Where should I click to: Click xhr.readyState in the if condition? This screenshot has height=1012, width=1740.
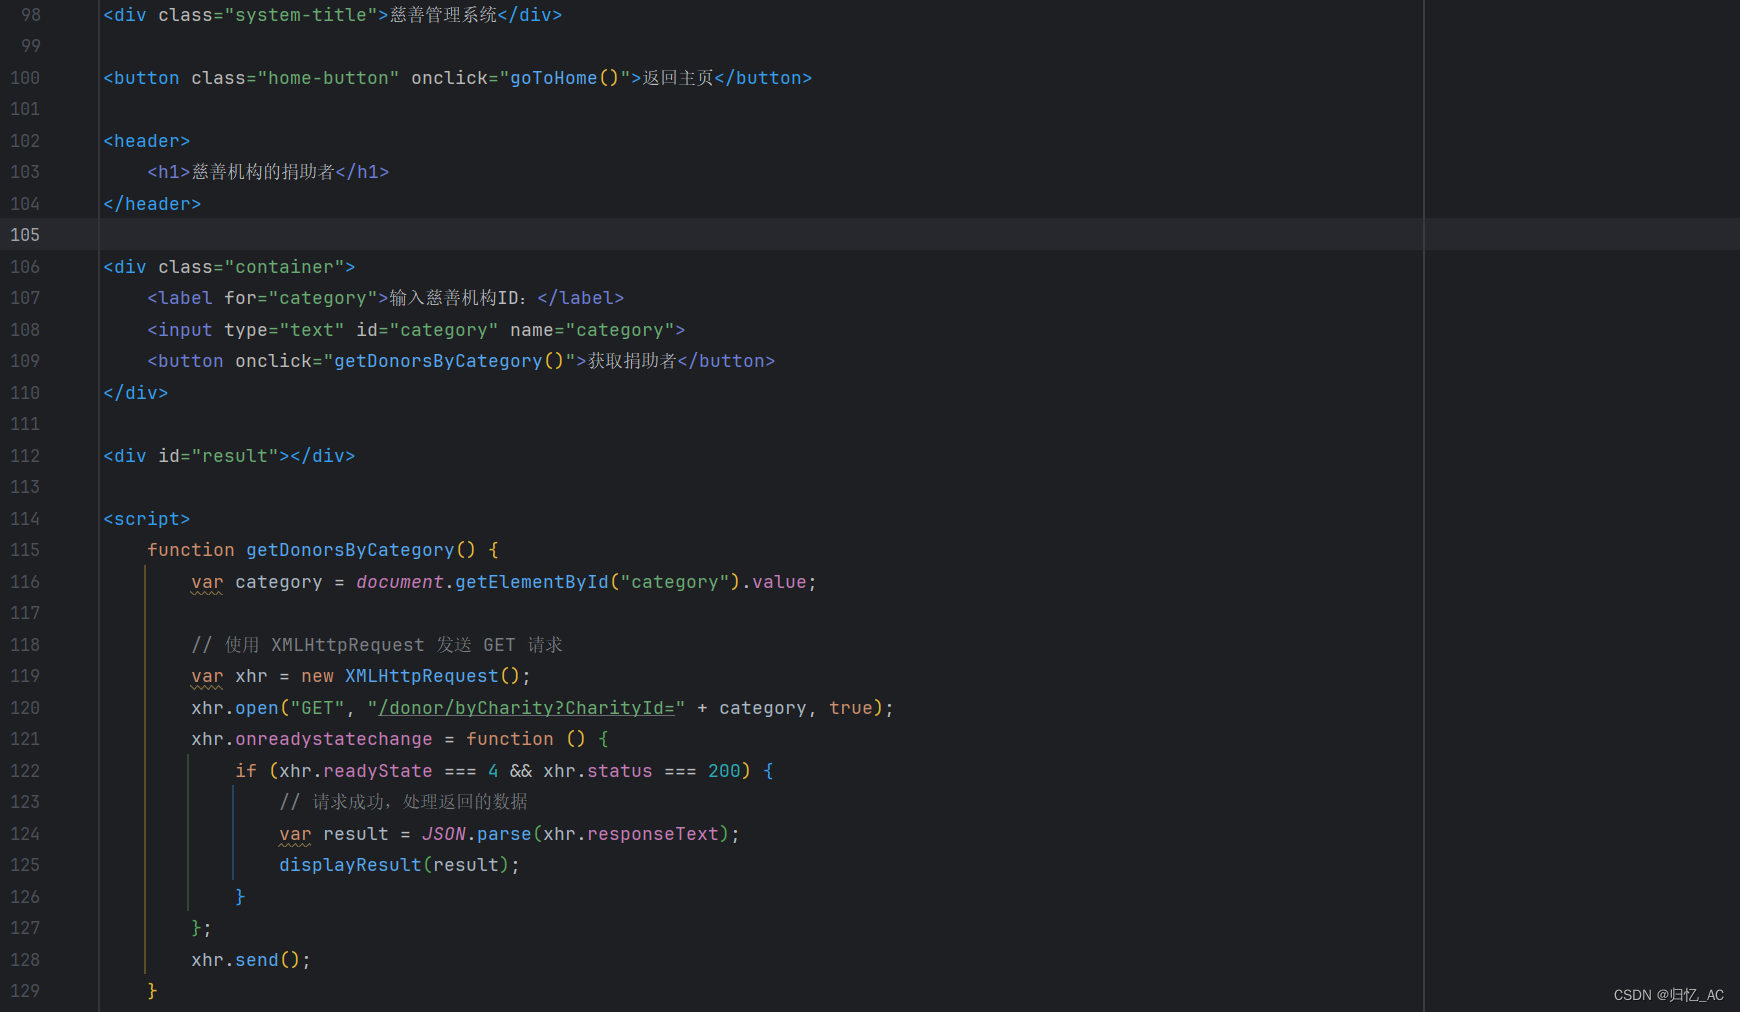356,771
